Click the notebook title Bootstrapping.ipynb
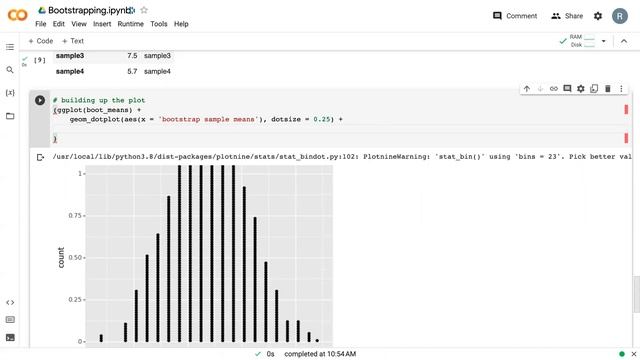 click(91, 10)
